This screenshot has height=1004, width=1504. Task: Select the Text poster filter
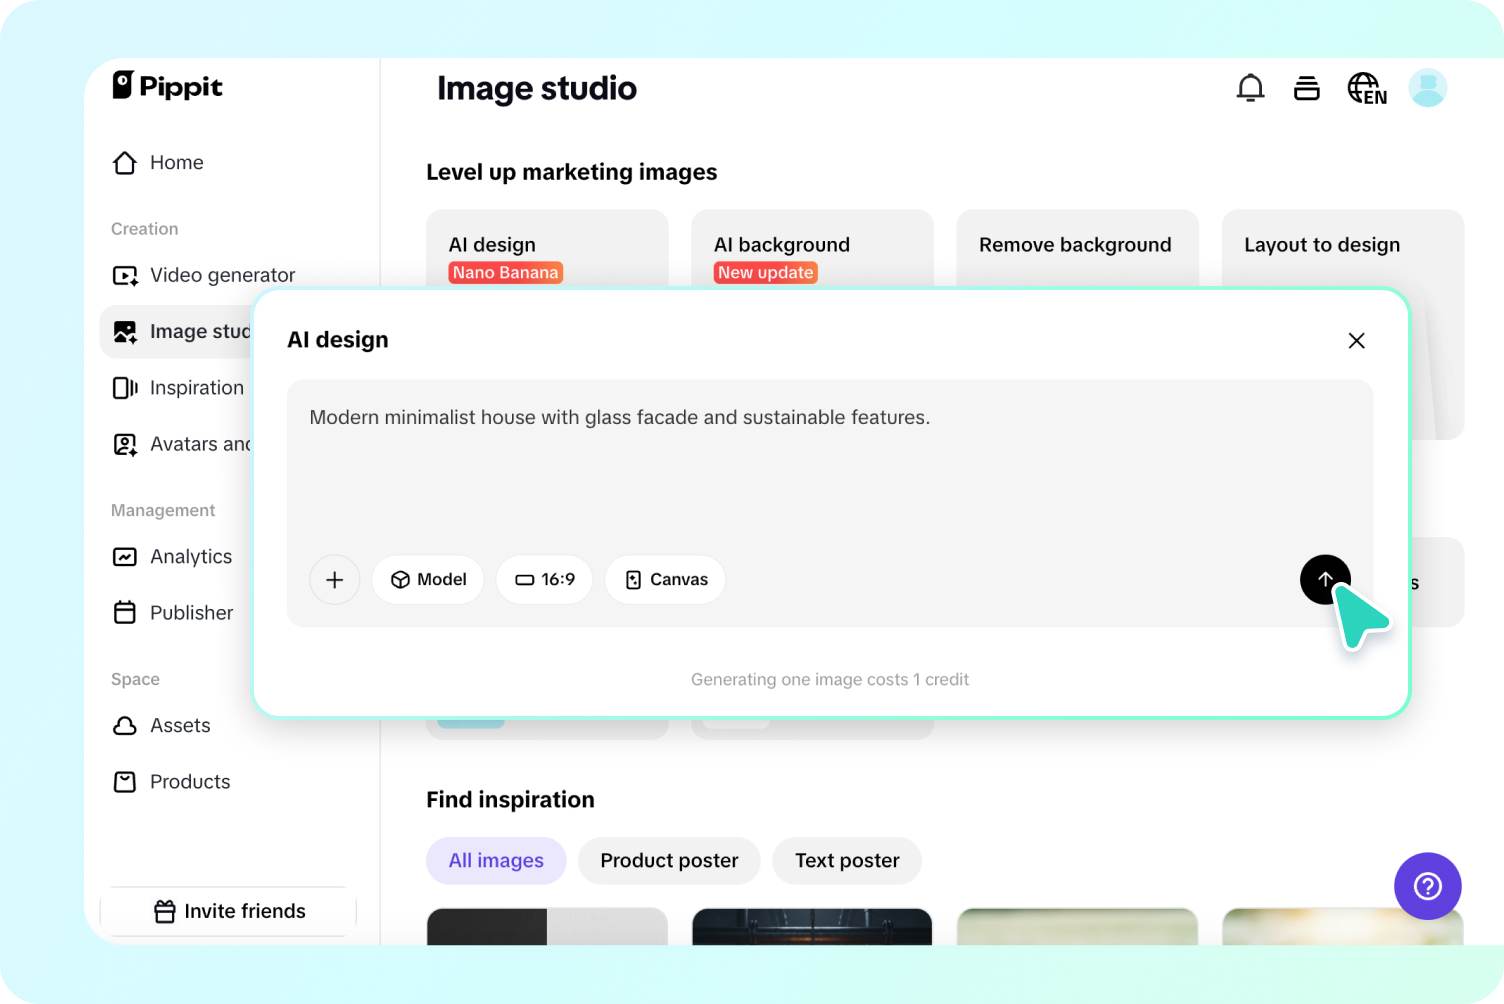[x=847, y=861]
